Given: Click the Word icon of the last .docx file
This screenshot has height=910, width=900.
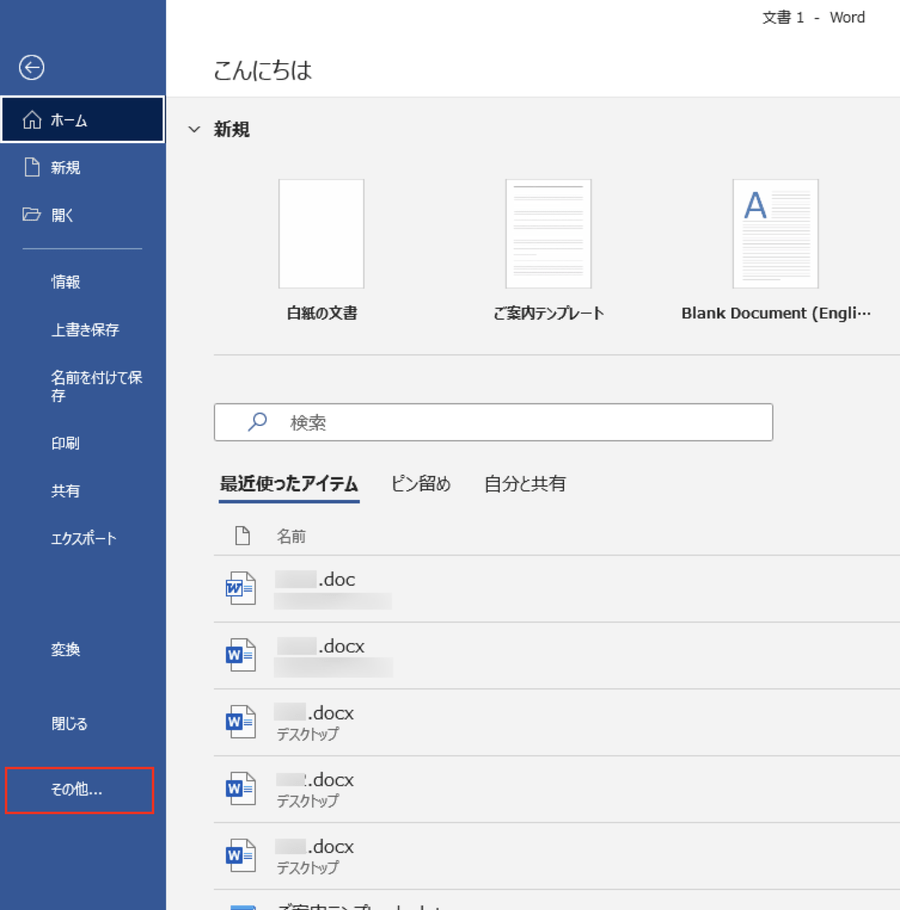Looking at the screenshot, I should (241, 856).
